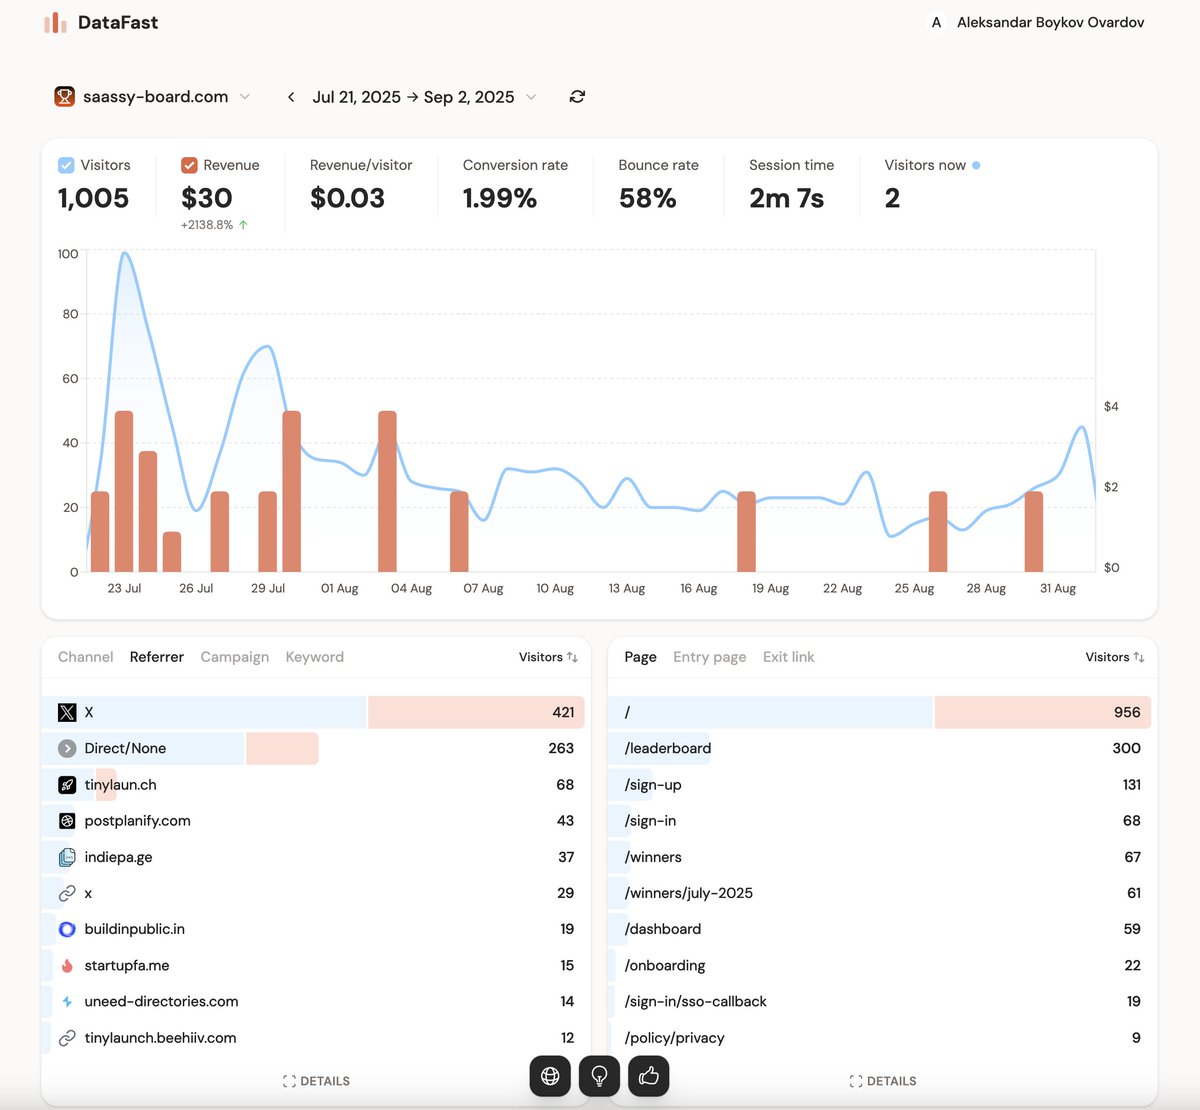Click the tinylaun.ch rocket icon
Screen dimensions: 1200x1110
click(x=67, y=785)
